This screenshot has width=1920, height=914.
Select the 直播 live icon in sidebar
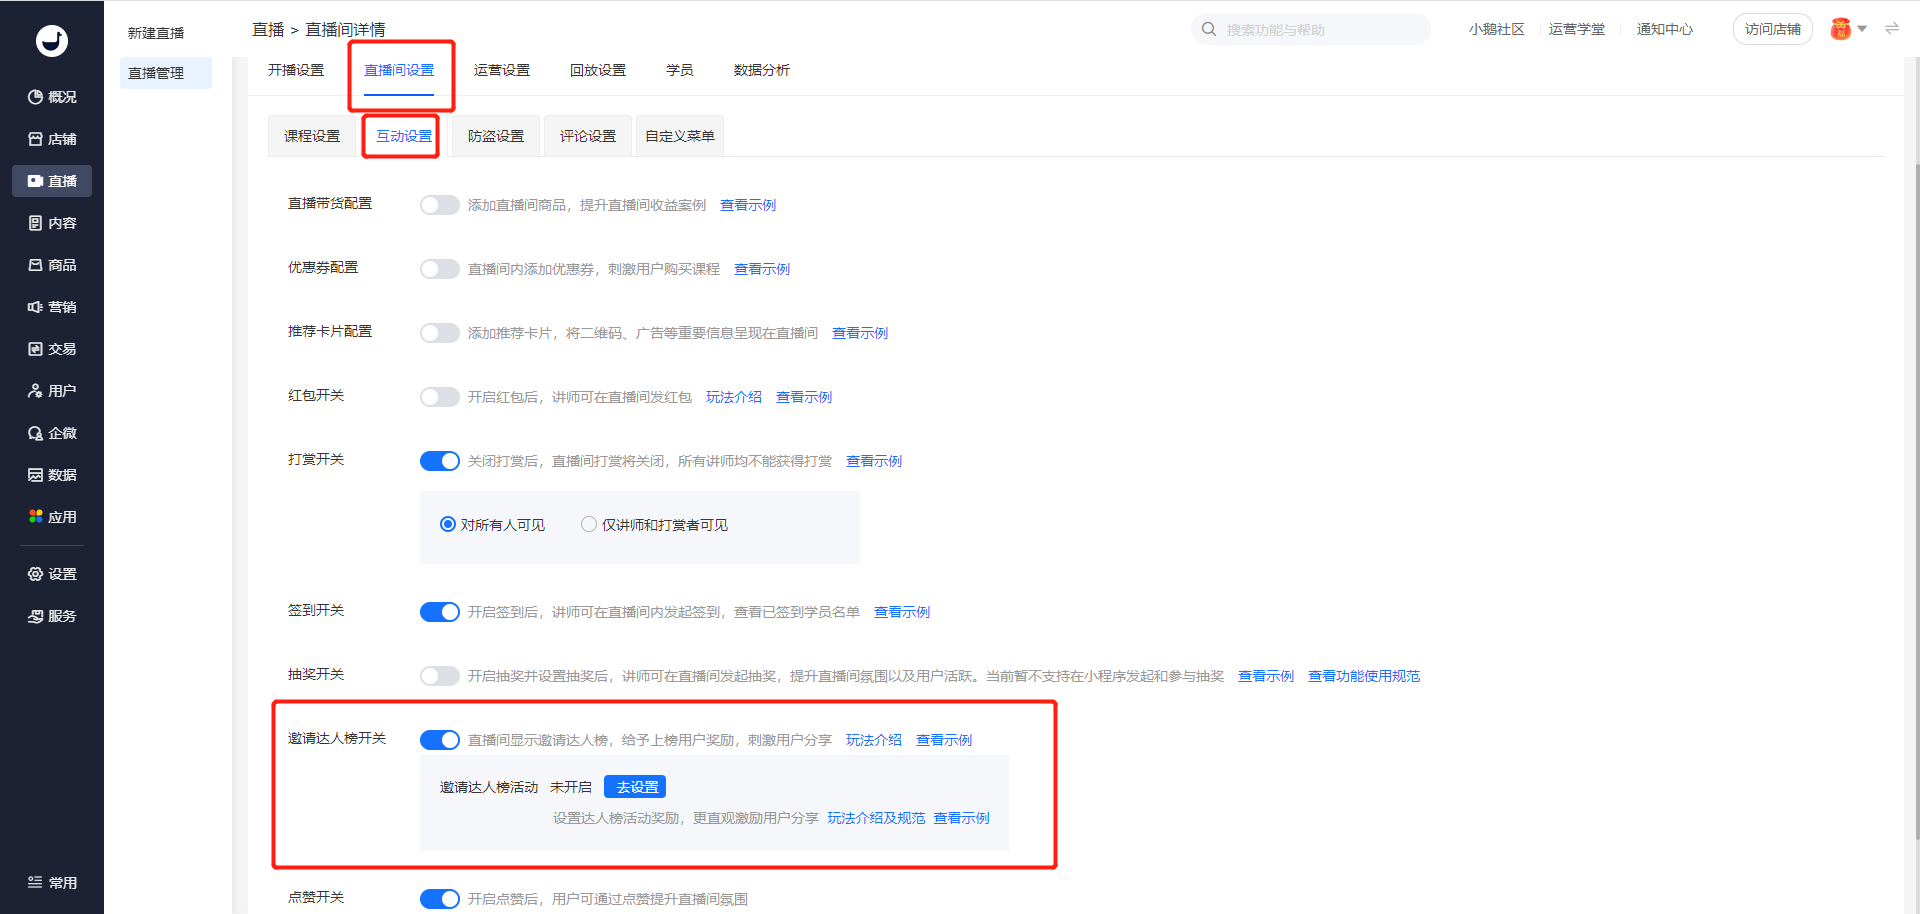point(36,181)
